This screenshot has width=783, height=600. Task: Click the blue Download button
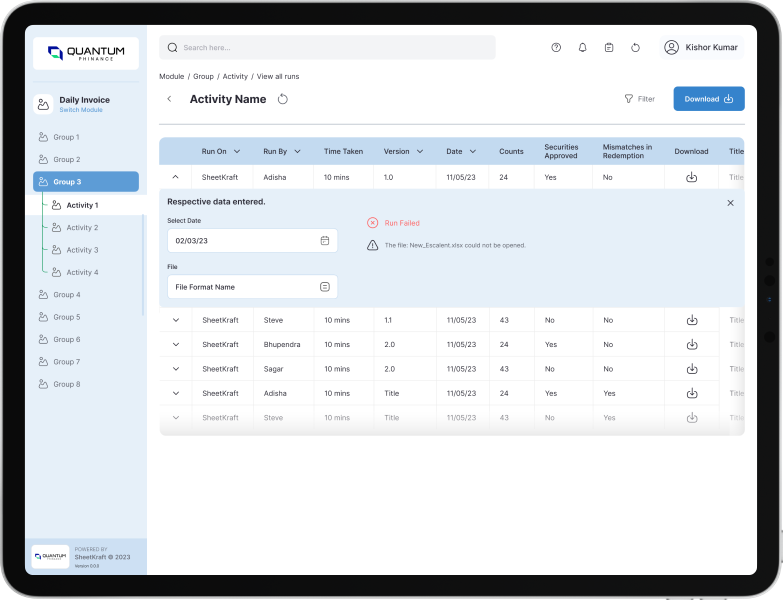tap(708, 99)
